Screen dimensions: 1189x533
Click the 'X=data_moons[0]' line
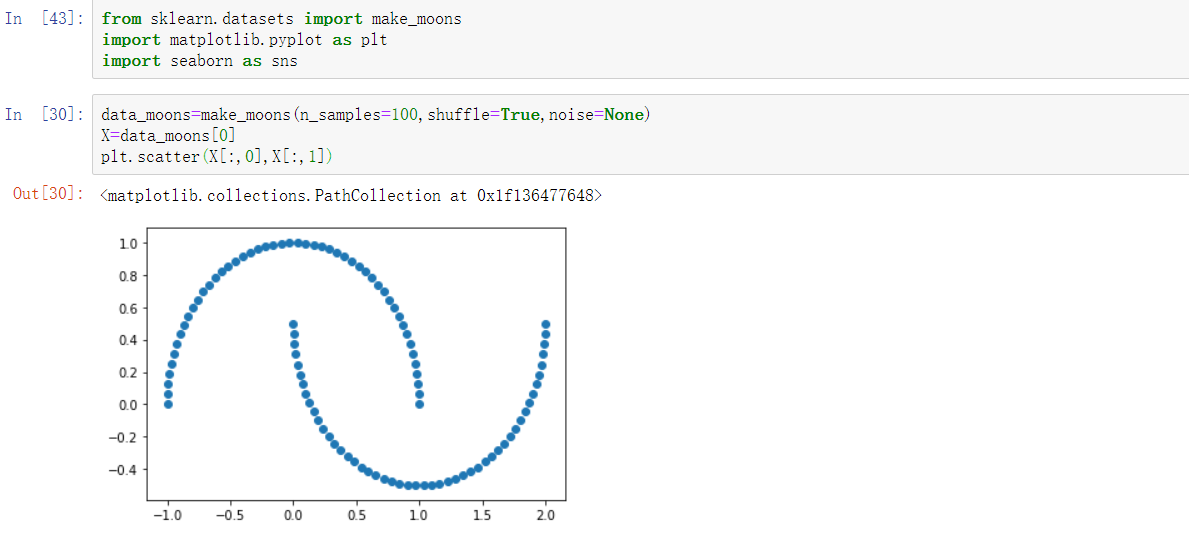coord(168,136)
